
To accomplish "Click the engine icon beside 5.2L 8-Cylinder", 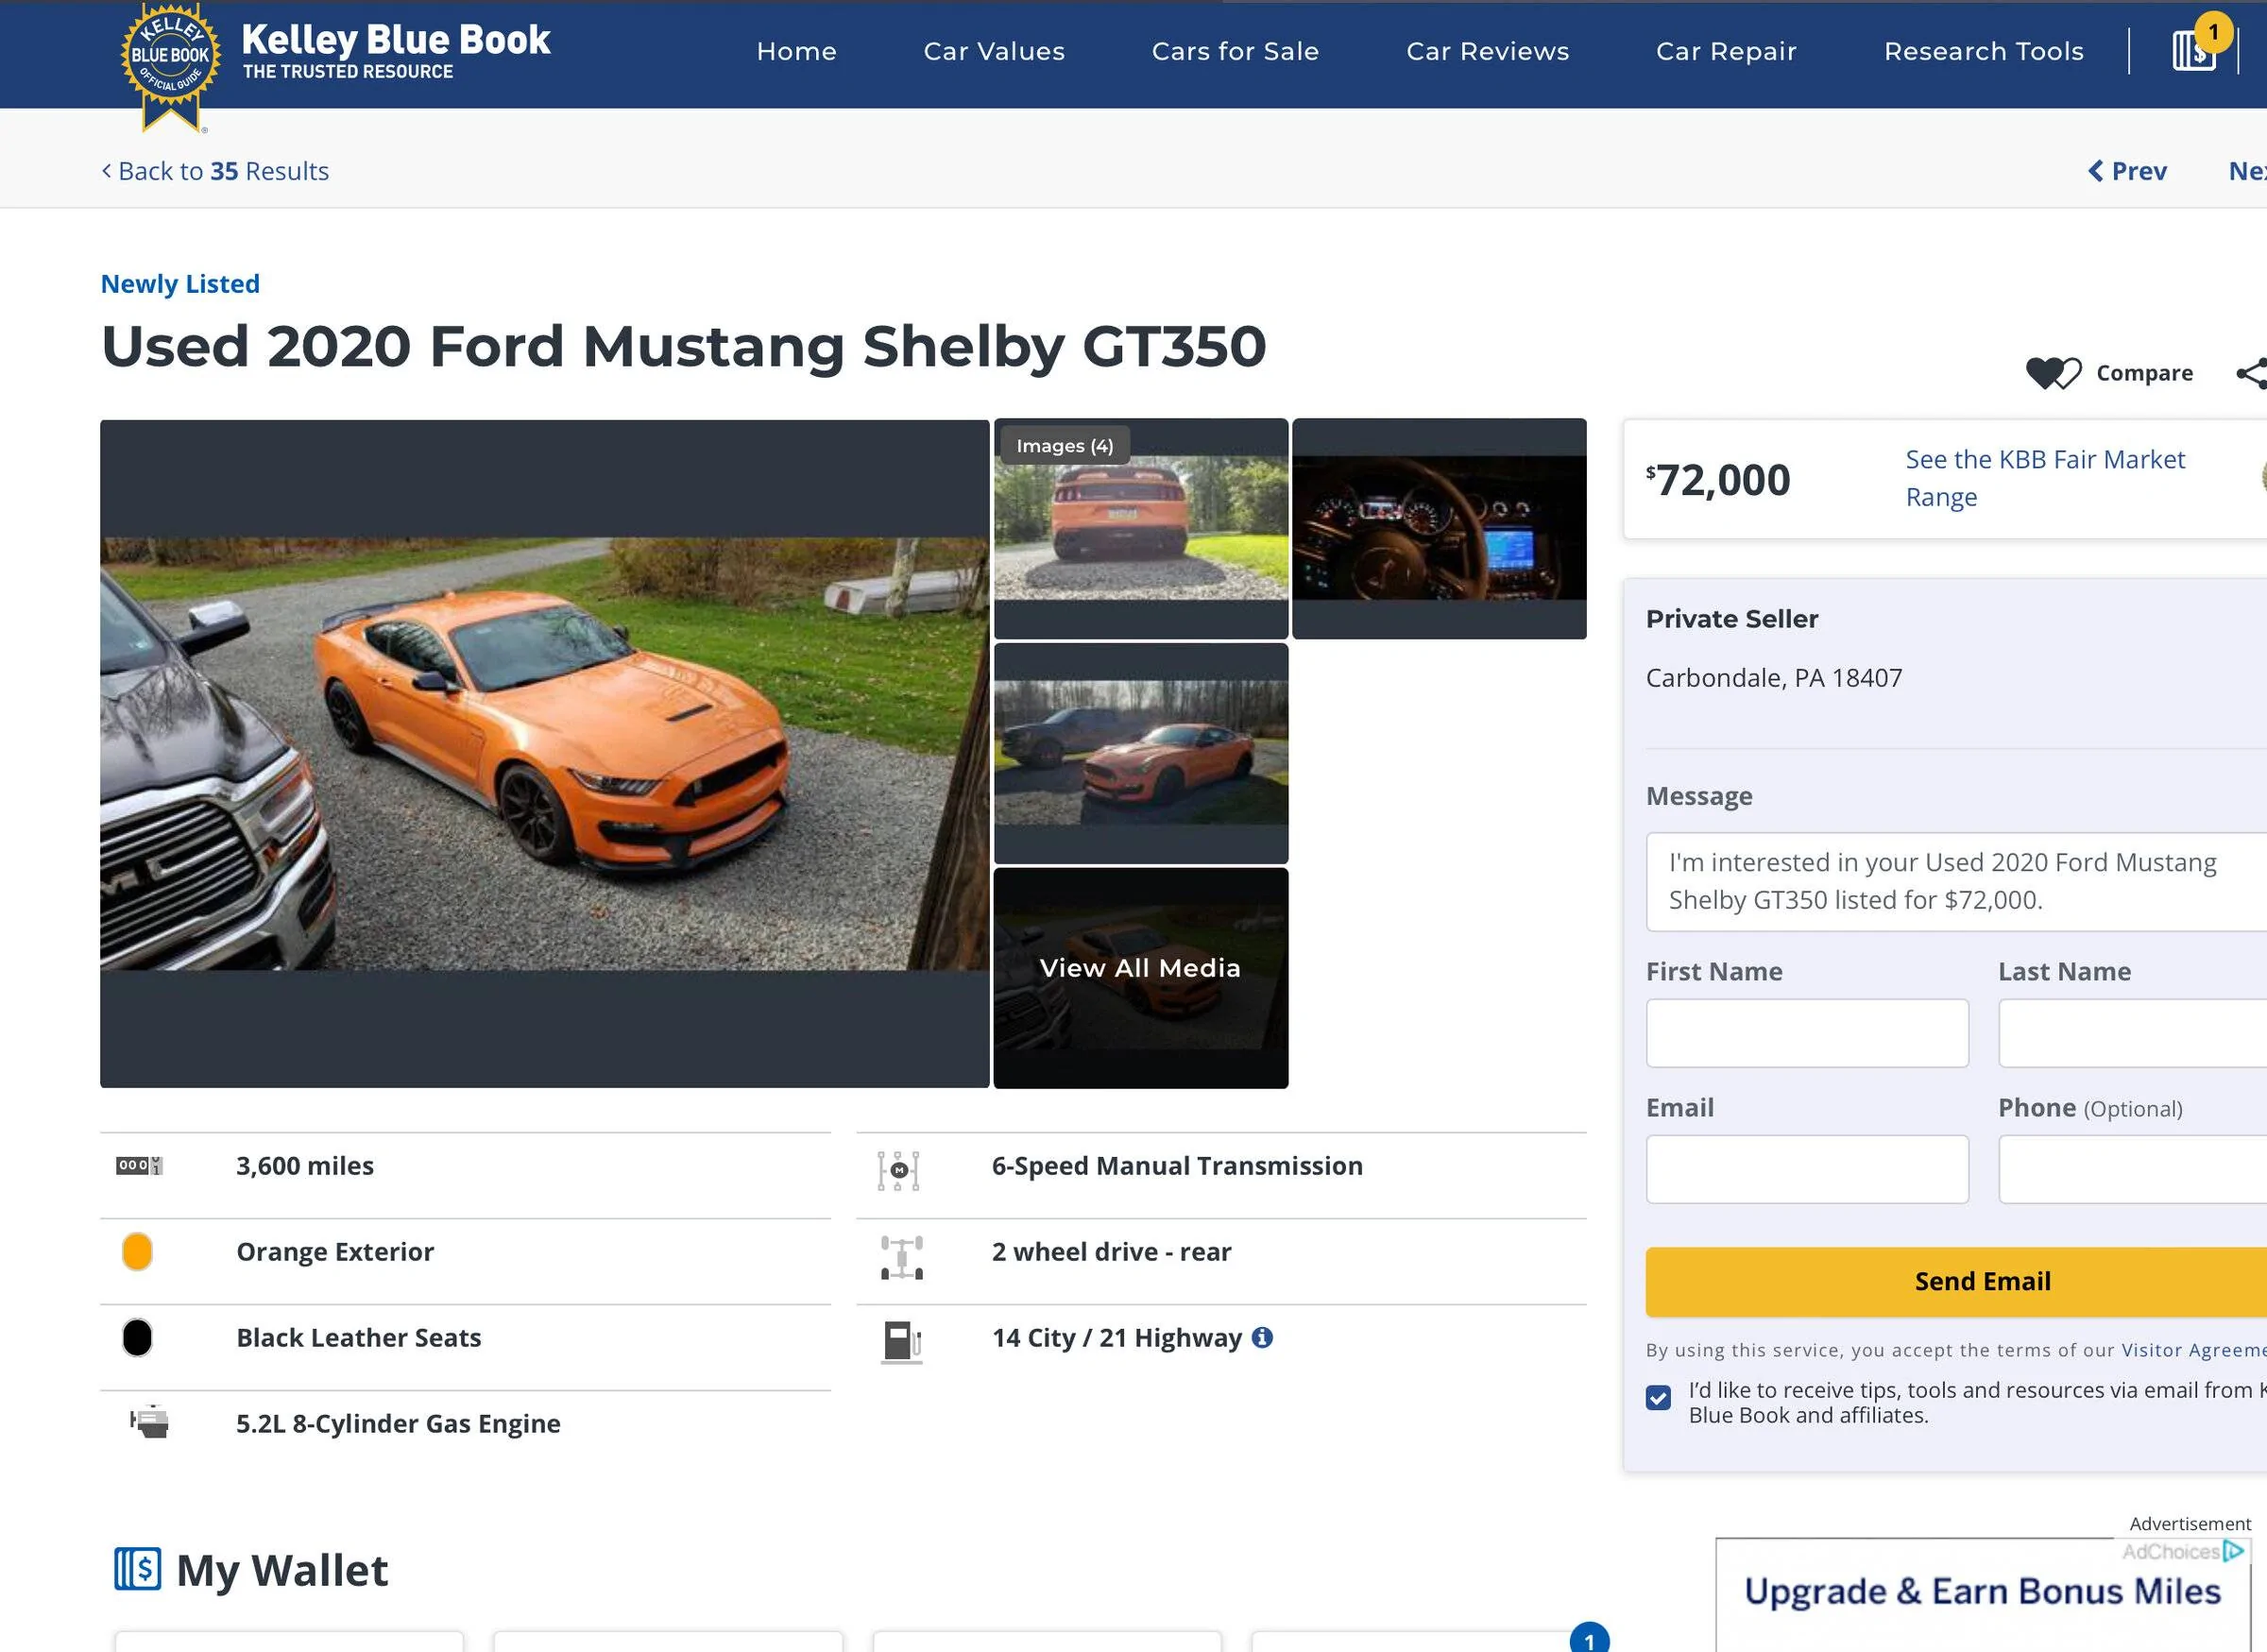I will tap(149, 1422).
